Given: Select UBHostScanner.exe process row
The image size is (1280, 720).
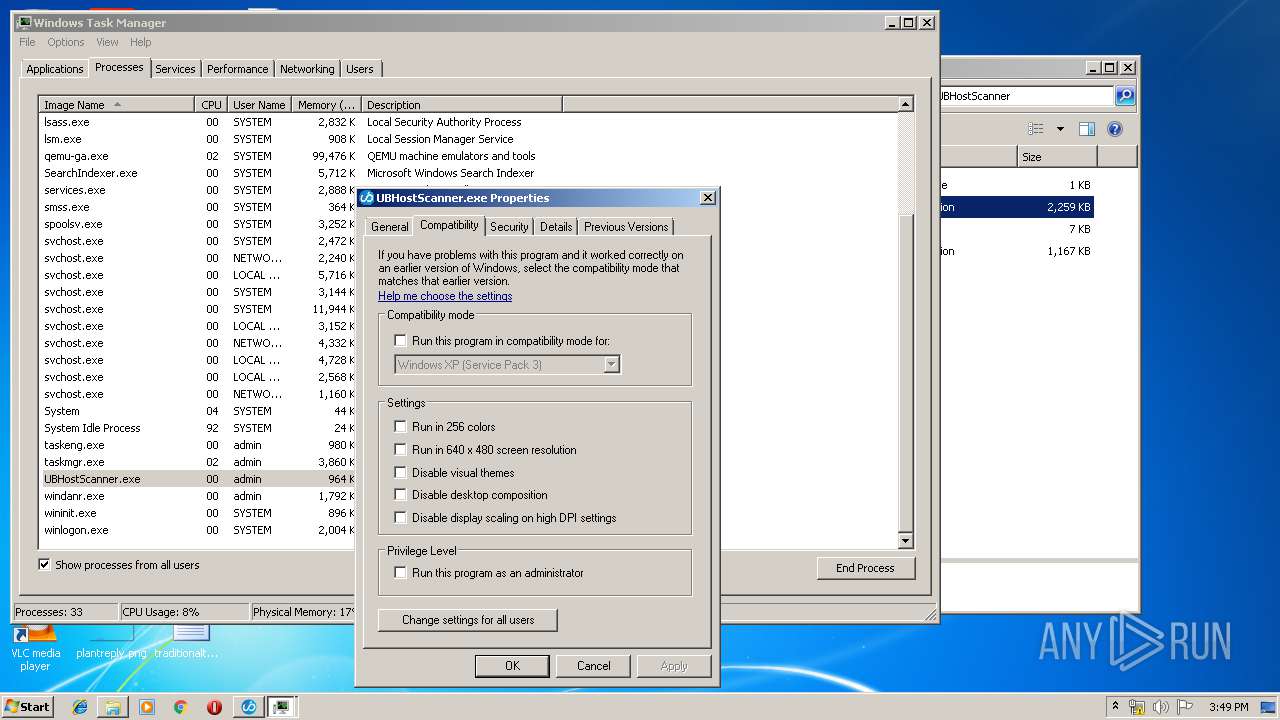Looking at the screenshot, I should pos(198,479).
